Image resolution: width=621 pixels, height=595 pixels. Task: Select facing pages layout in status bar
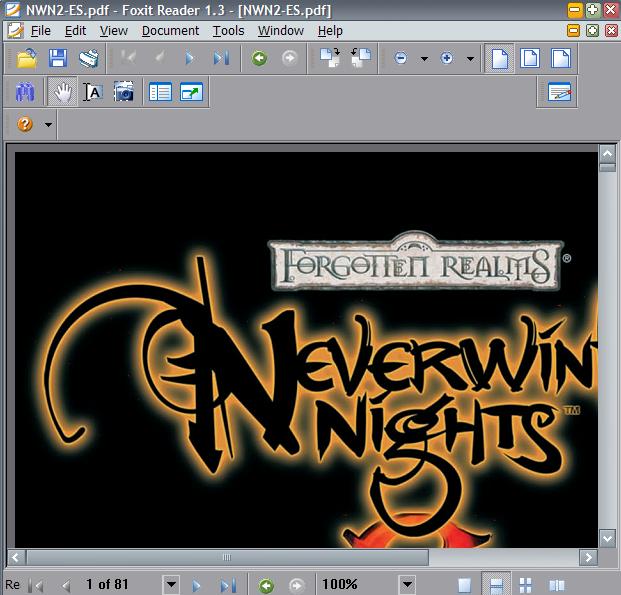pyautogui.click(x=556, y=585)
